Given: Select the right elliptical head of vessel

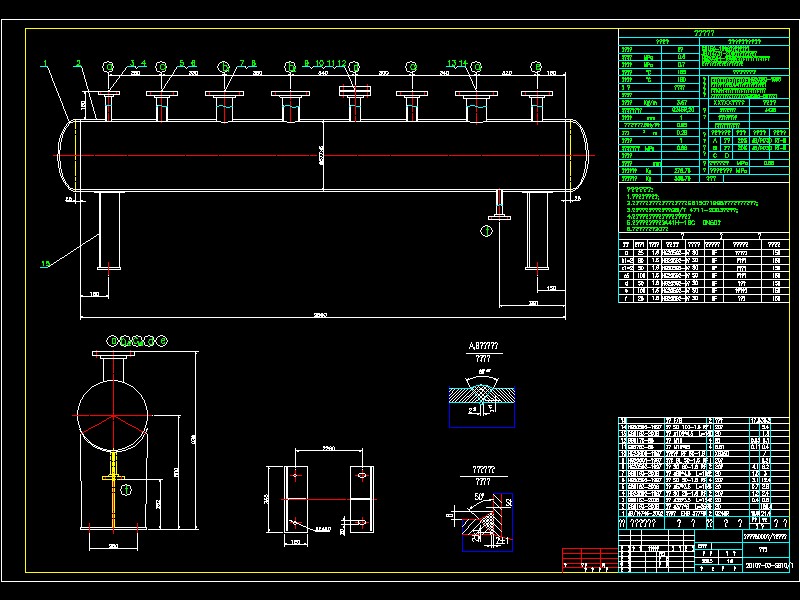Looking at the screenshot, I should coord(578,156).
